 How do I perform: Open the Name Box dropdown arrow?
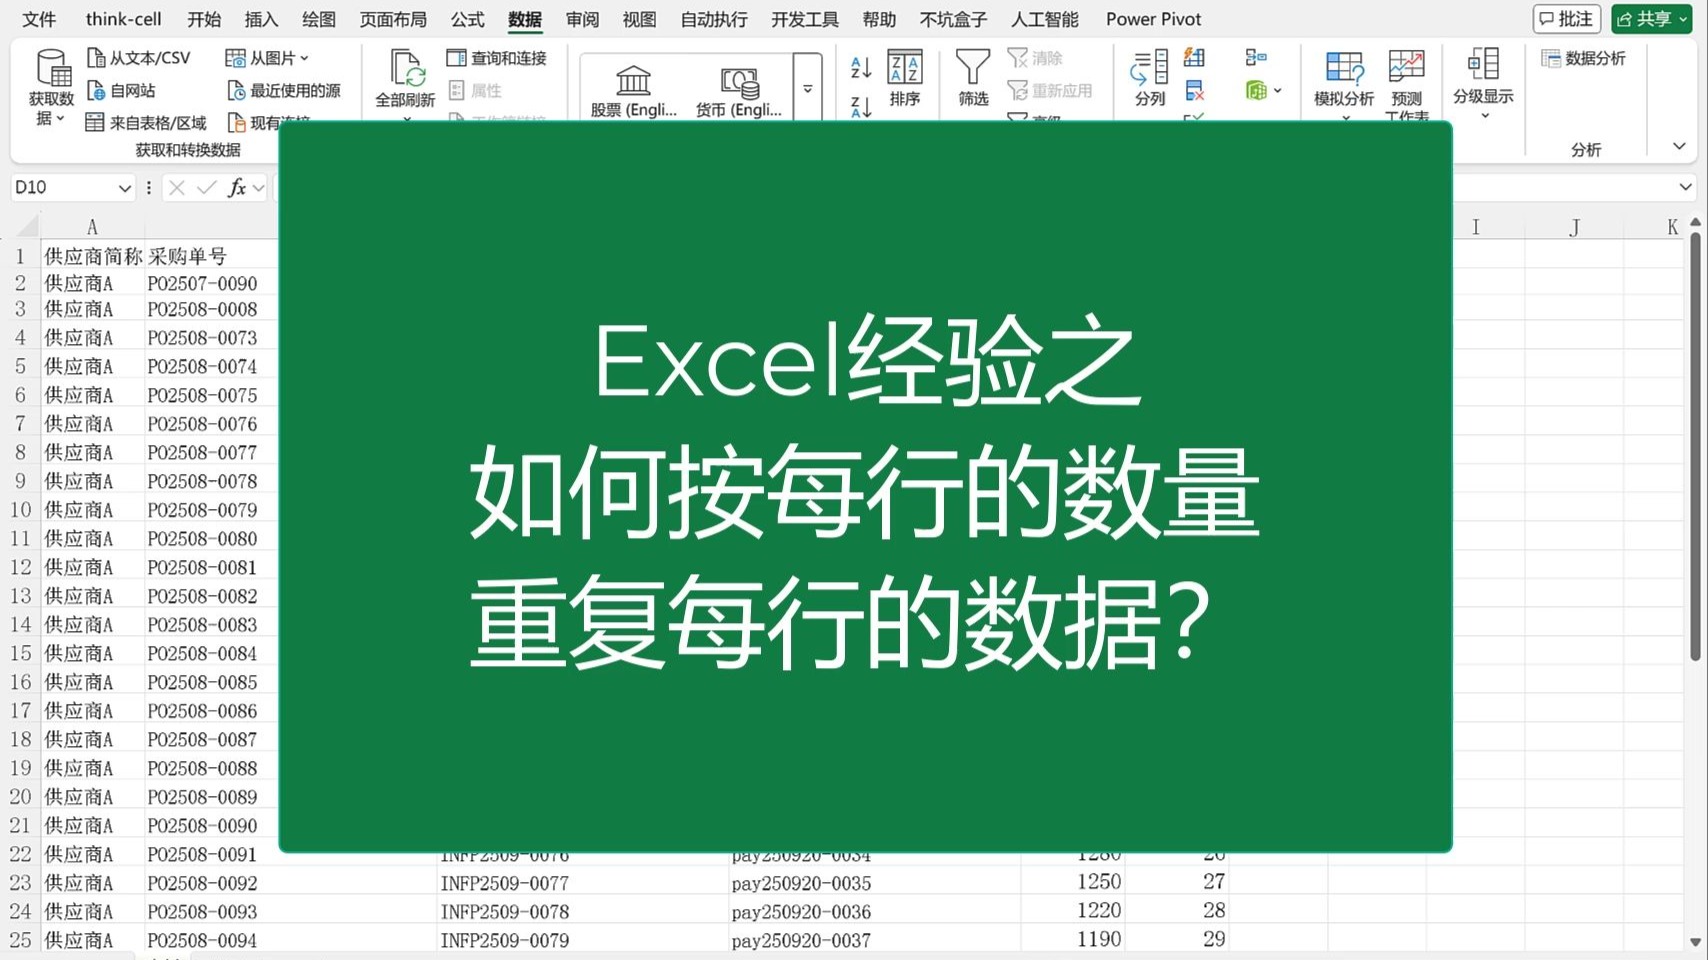coord(124,187)
